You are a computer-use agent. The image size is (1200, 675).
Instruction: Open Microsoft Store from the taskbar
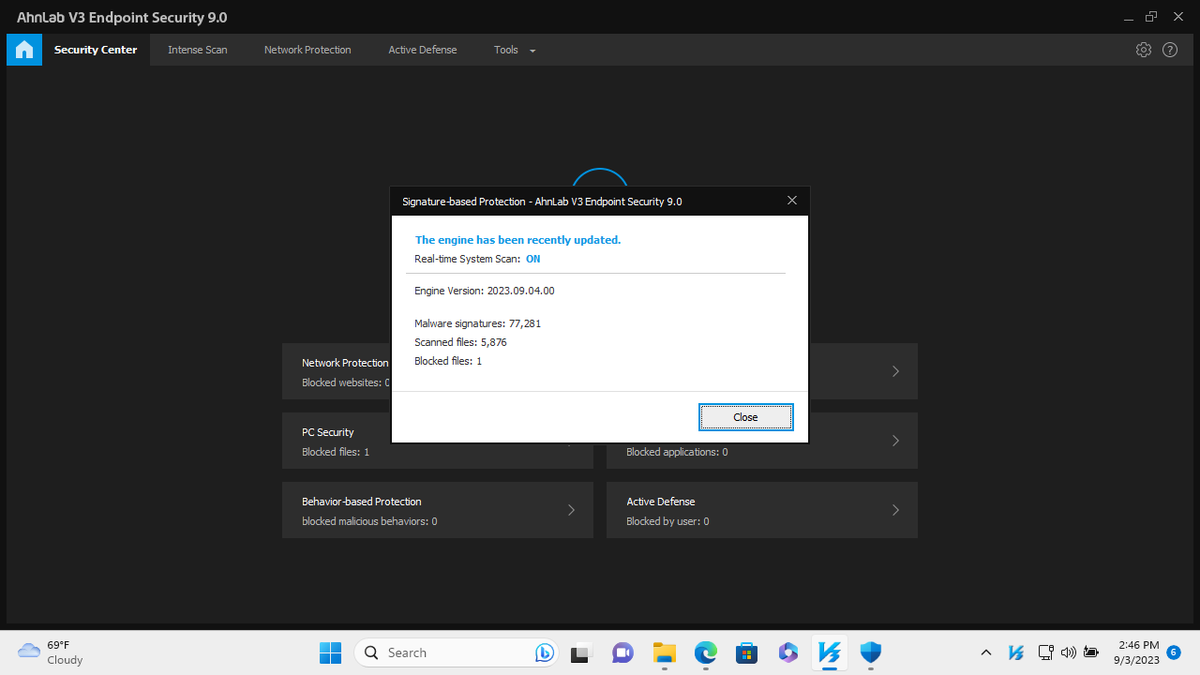pos(746,652)
